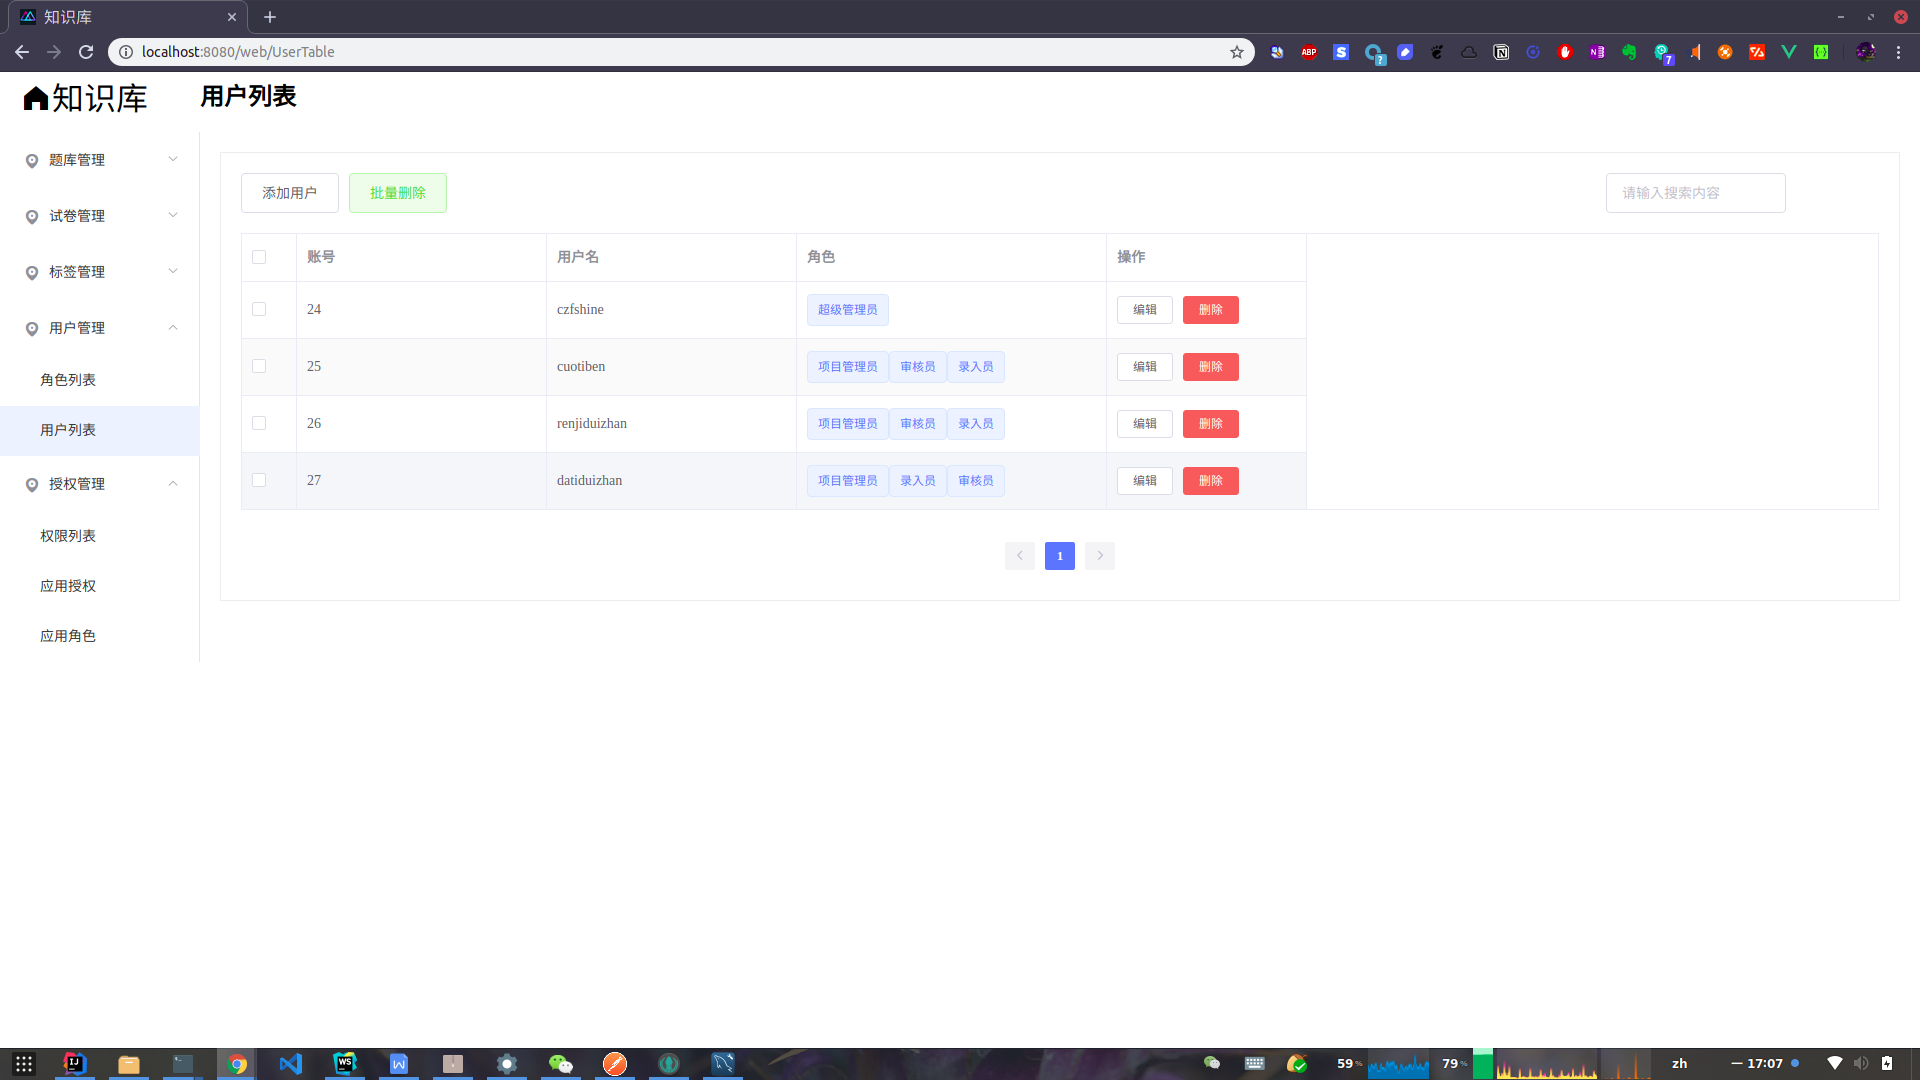
Task: Open Visual Studio Code from the taskbar
Action: click(291, 1064)
